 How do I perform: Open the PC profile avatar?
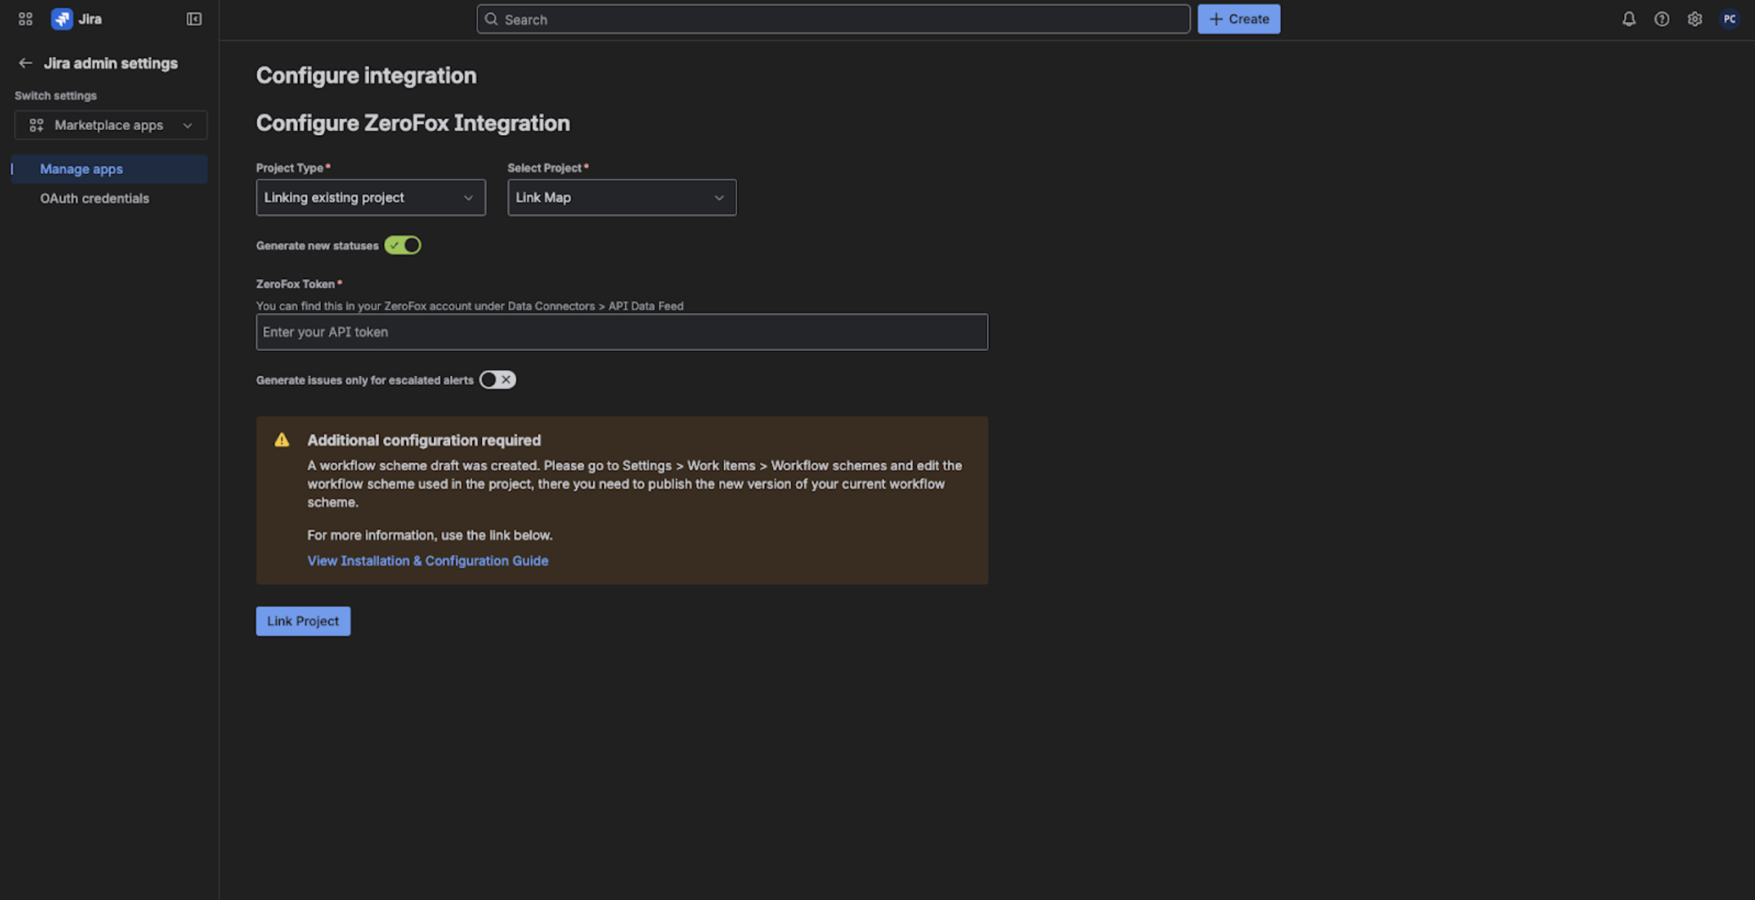(1729, 19)
